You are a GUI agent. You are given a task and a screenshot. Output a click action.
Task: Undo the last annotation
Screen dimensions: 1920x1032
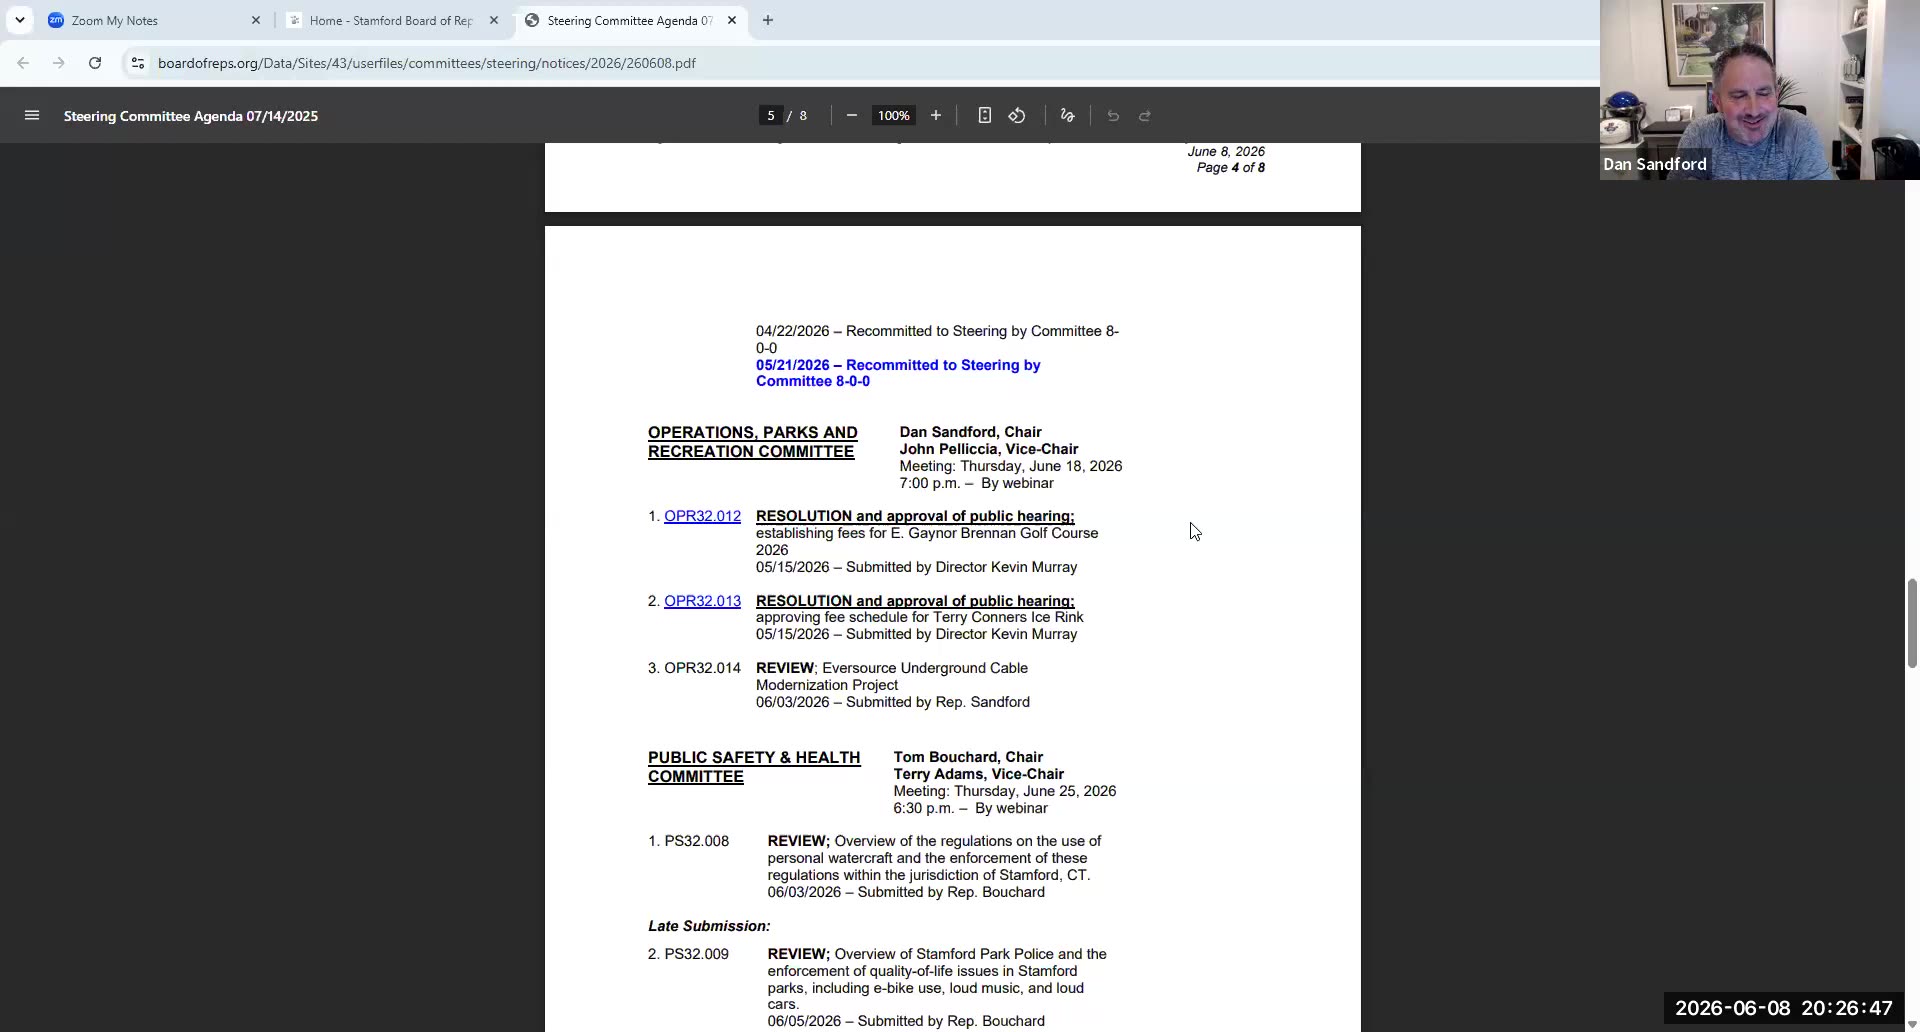1113,116
